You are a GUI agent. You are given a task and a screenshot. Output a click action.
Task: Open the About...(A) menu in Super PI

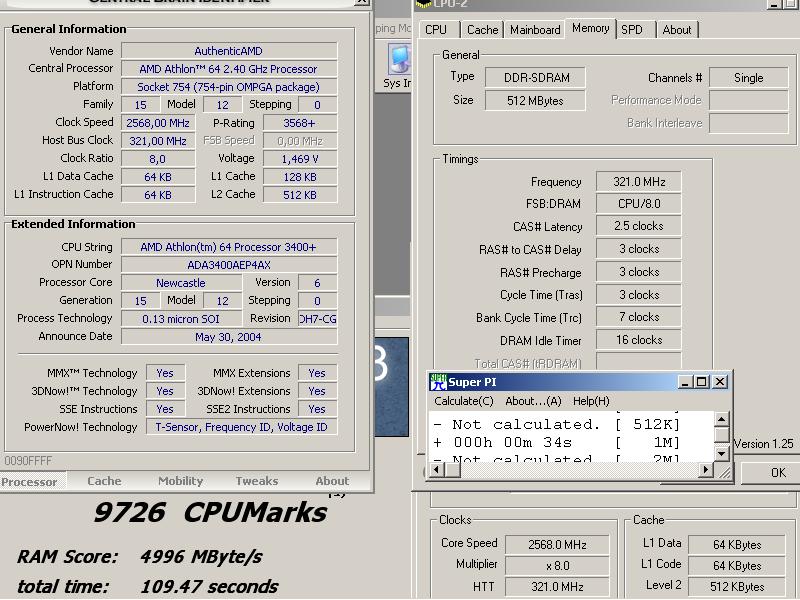[x=533, y=401]
